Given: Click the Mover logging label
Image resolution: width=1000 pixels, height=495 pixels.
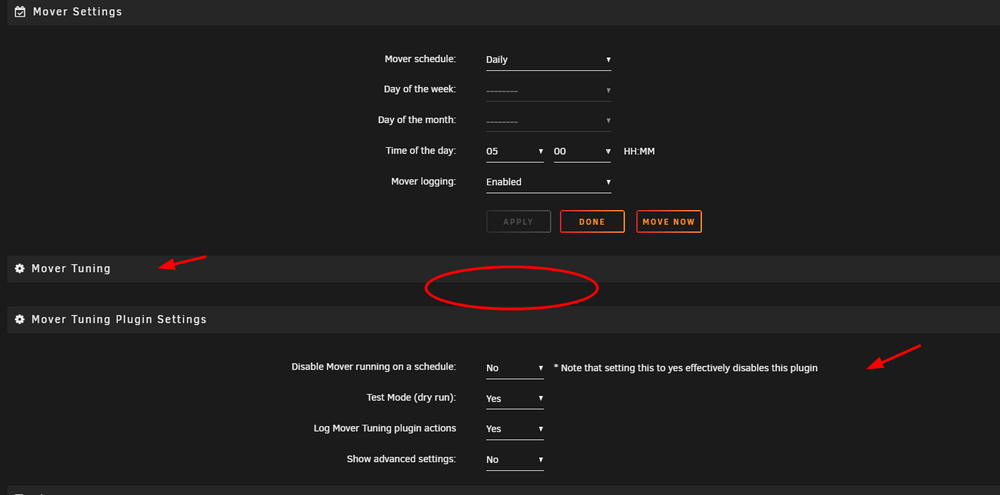Looking at the screenshot, I should [423, 182].
